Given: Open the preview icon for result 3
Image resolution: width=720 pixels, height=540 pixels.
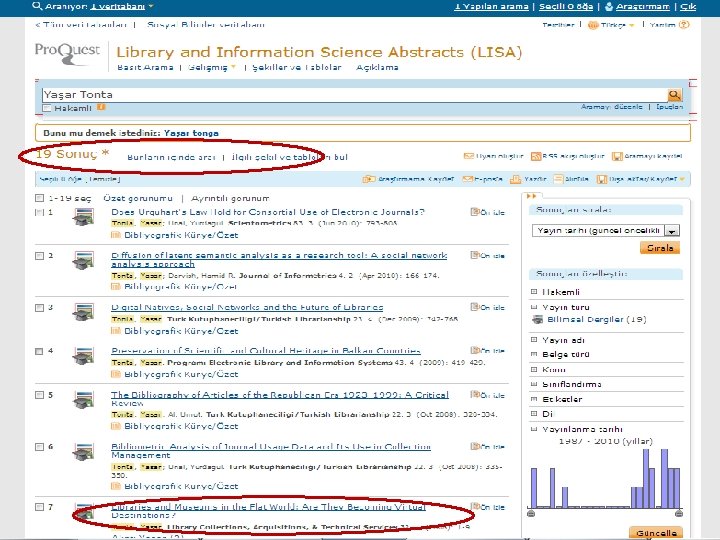Looking at the screenshot, I should pos(475,307).
